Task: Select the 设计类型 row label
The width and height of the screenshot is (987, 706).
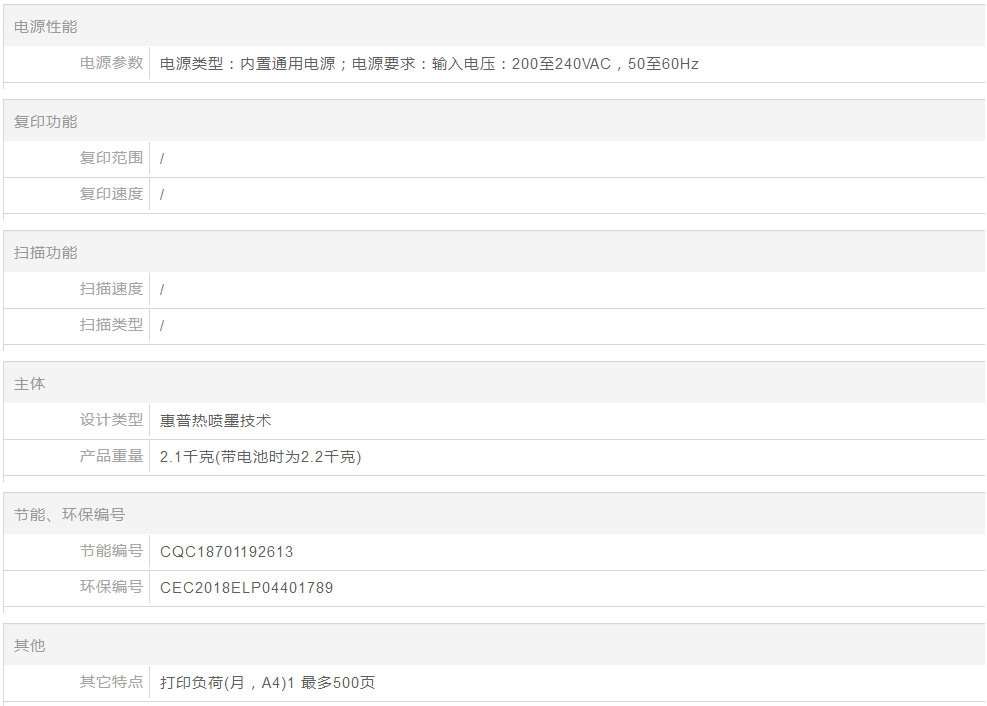Action: pyautogui.click(x=111, y=420)
